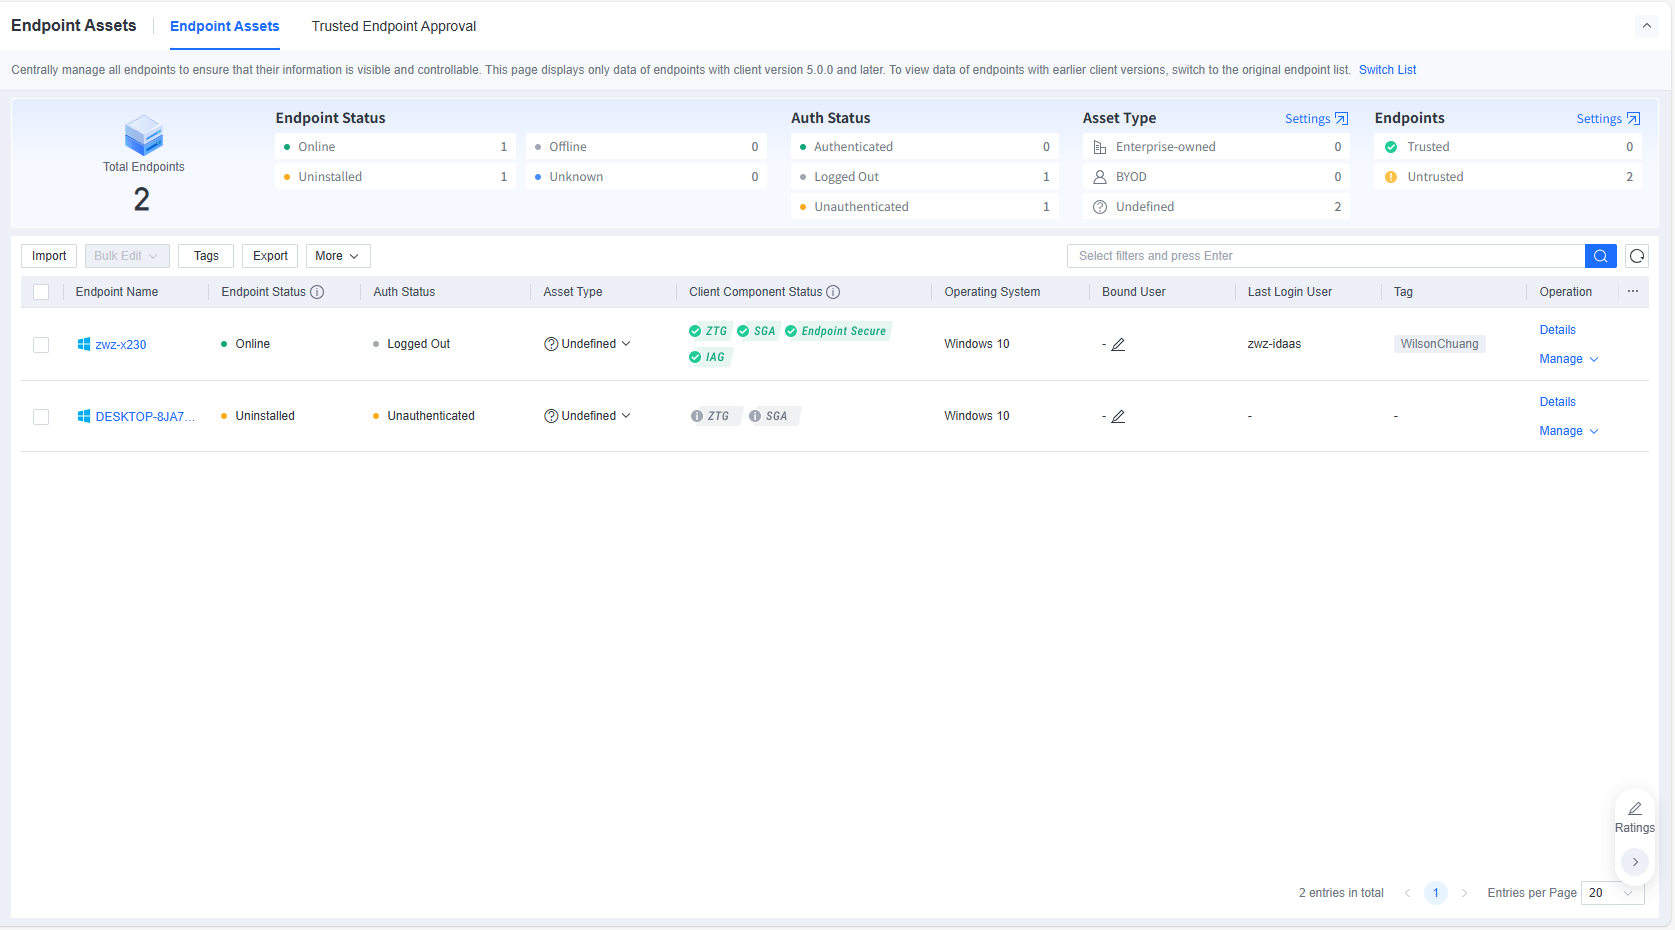Click the Windows icon beside DESKTOP-8JA7
The height and width of the screenshot is (930, 1675).
point(84,416)
